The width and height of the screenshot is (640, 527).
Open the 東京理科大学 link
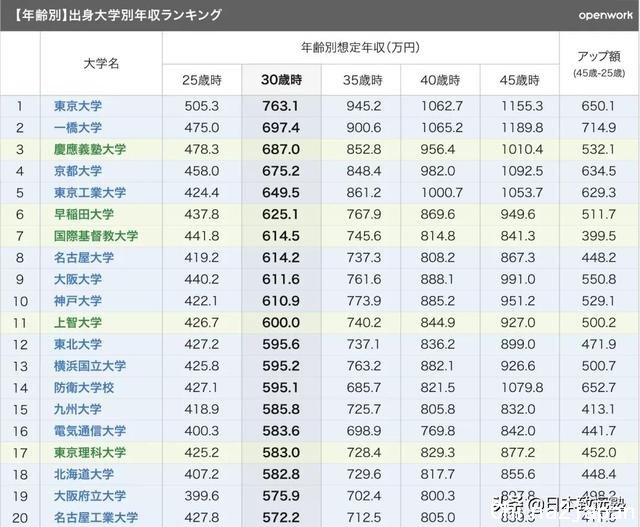tap(90, 452)
